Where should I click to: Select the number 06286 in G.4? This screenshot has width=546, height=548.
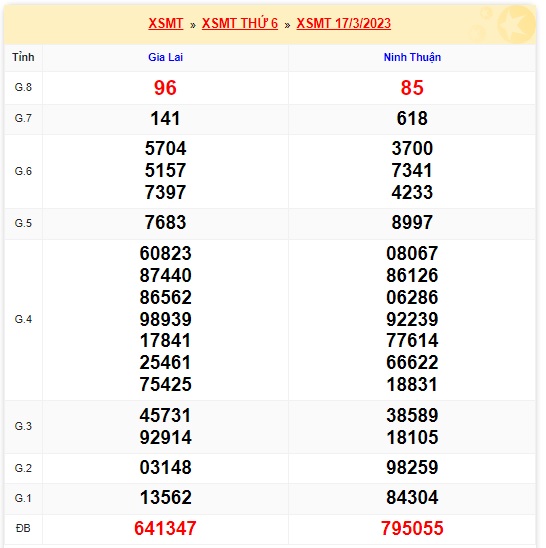[x=412, y=297]
